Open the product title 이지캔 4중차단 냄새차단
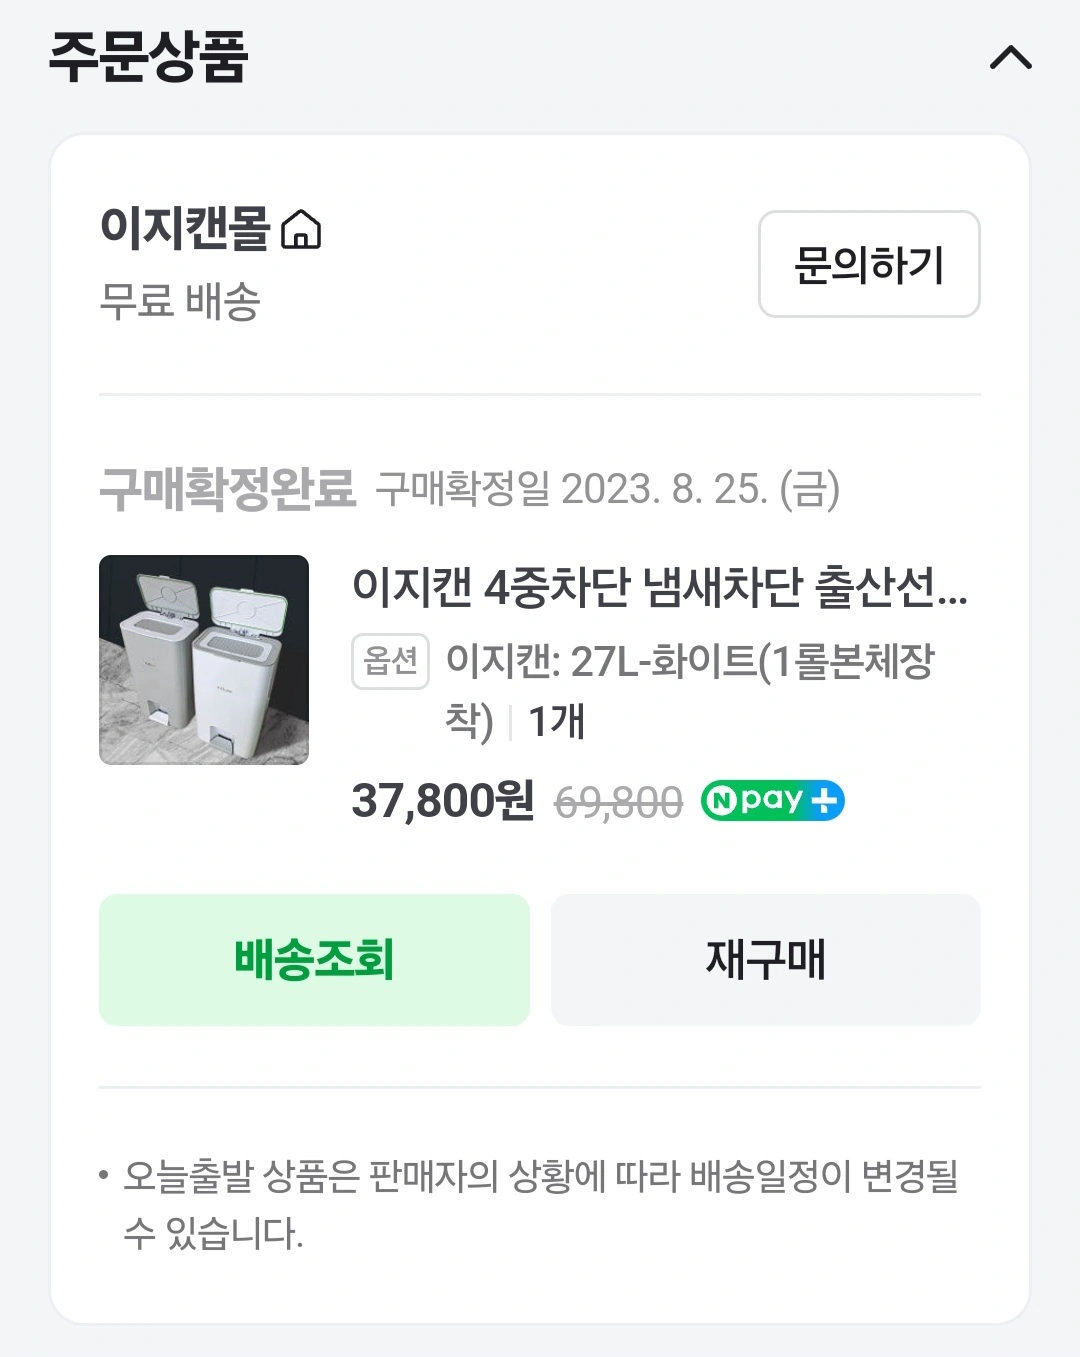Image resolution: width=1080 pixels, height=1357 pixels. [660, 587]
